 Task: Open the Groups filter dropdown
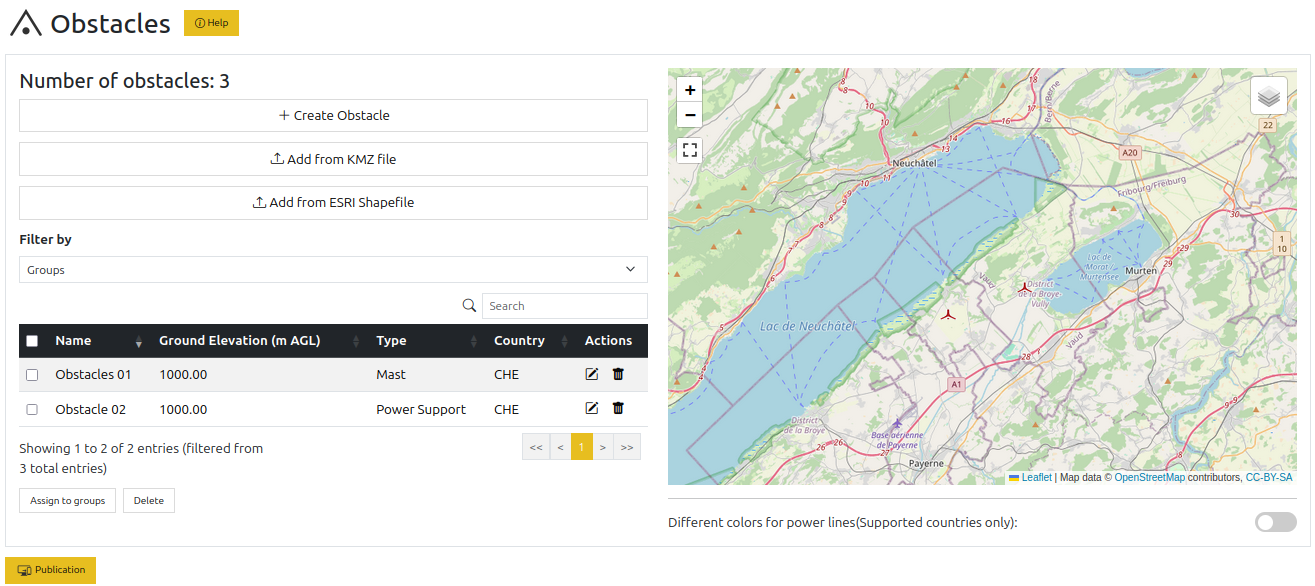(333, 270)
